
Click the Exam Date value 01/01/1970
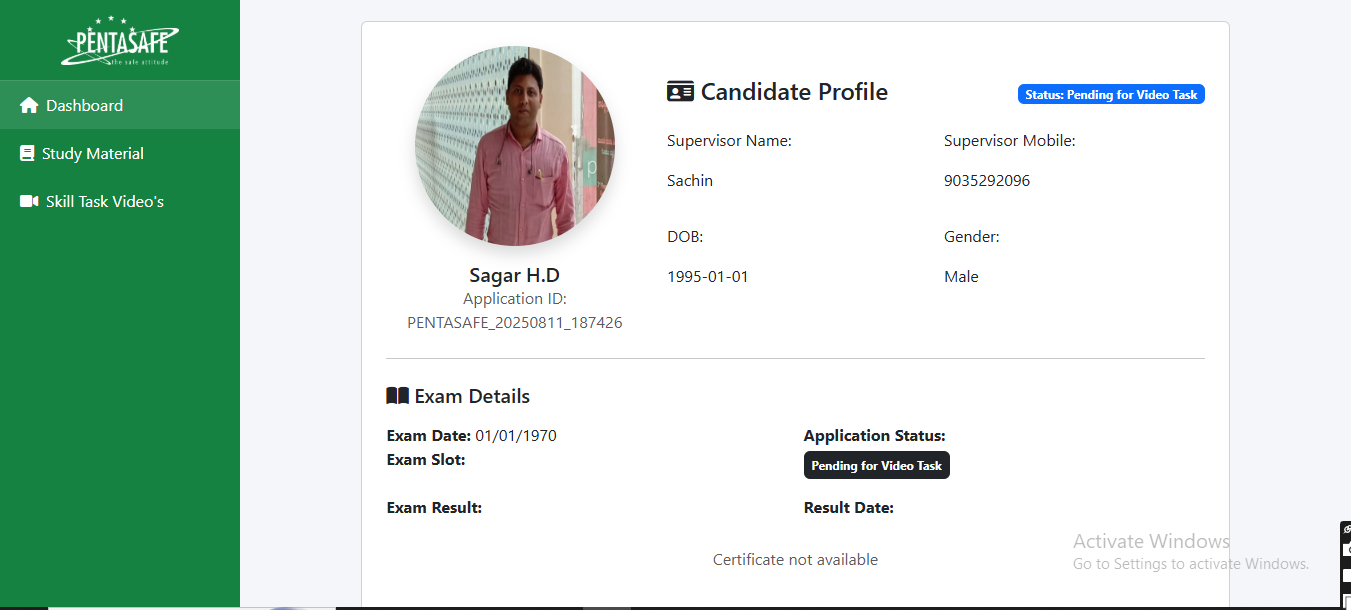click(x=516, y=436)
